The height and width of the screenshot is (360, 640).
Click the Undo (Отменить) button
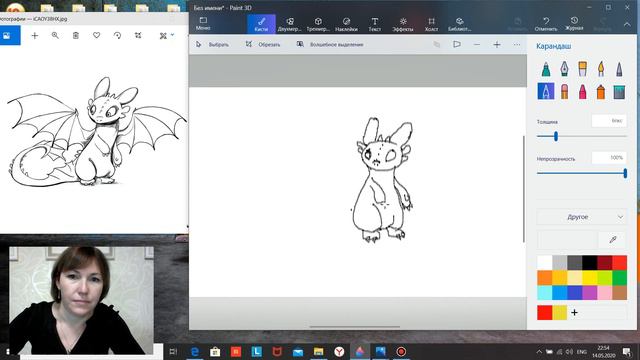point(546,24)
